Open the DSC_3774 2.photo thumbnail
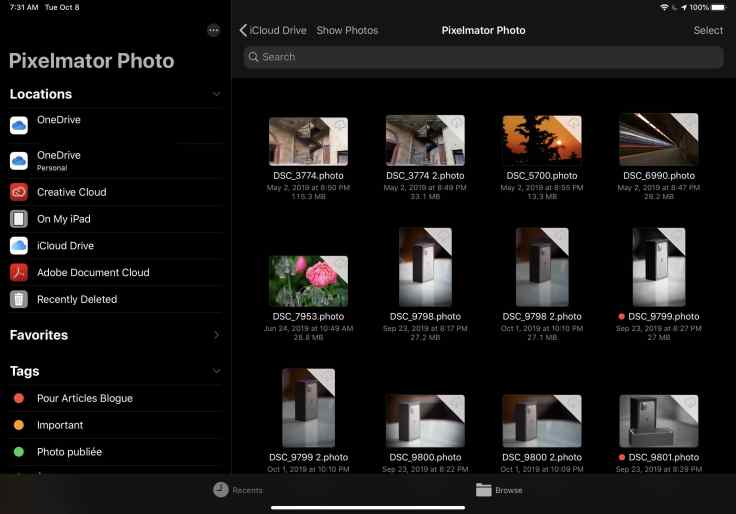 pos(425,140)
